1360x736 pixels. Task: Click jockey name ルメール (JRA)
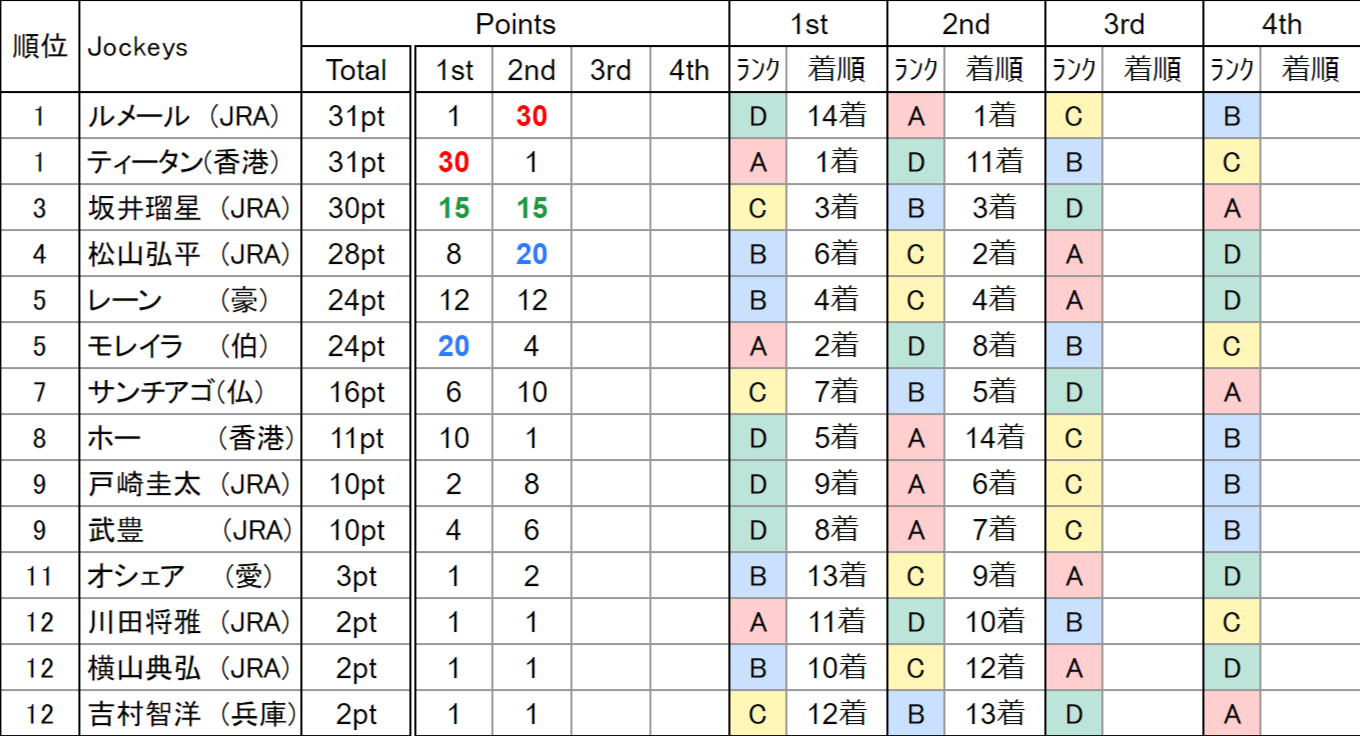pyautogui.click(x=189, y=116)
